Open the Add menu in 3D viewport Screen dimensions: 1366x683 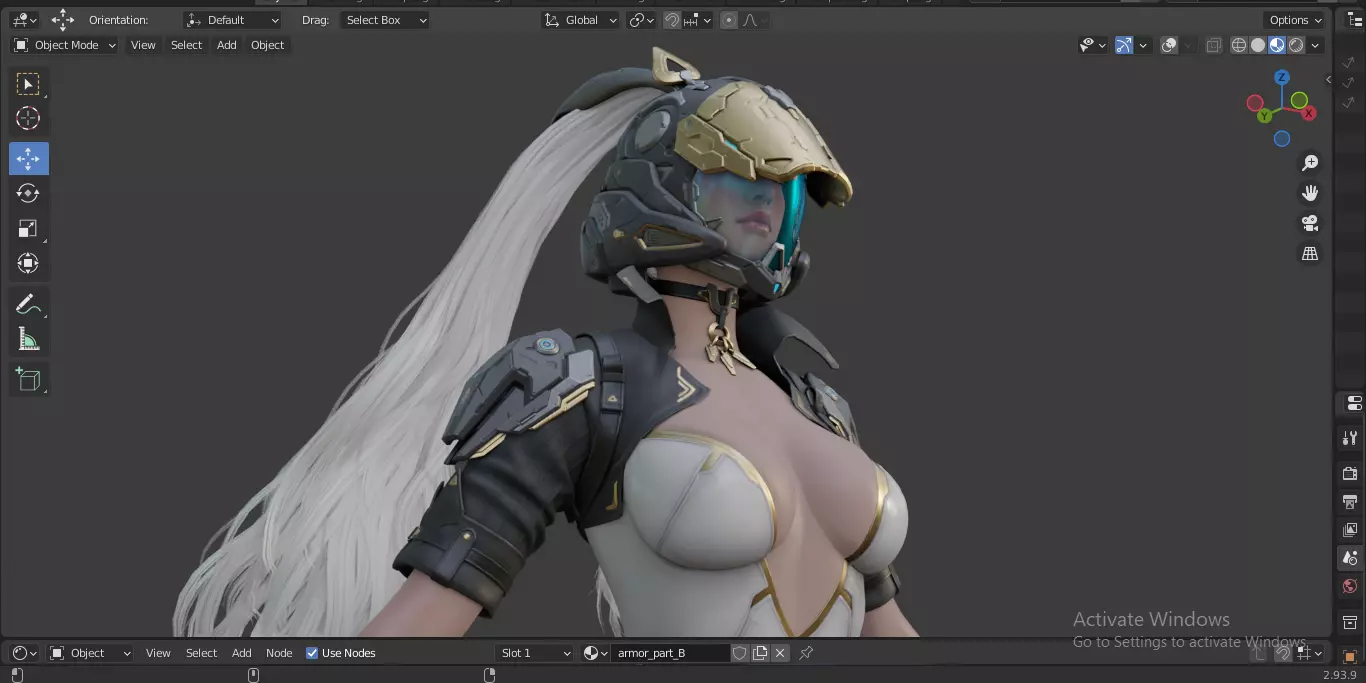coord(227,45)
